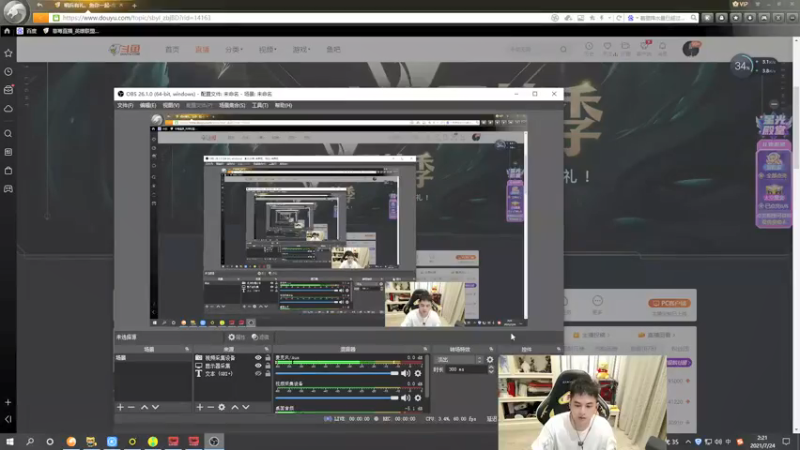800x450 pixels.
Task: Click the favorites star in browser sidebar
Action: point(8,53)
